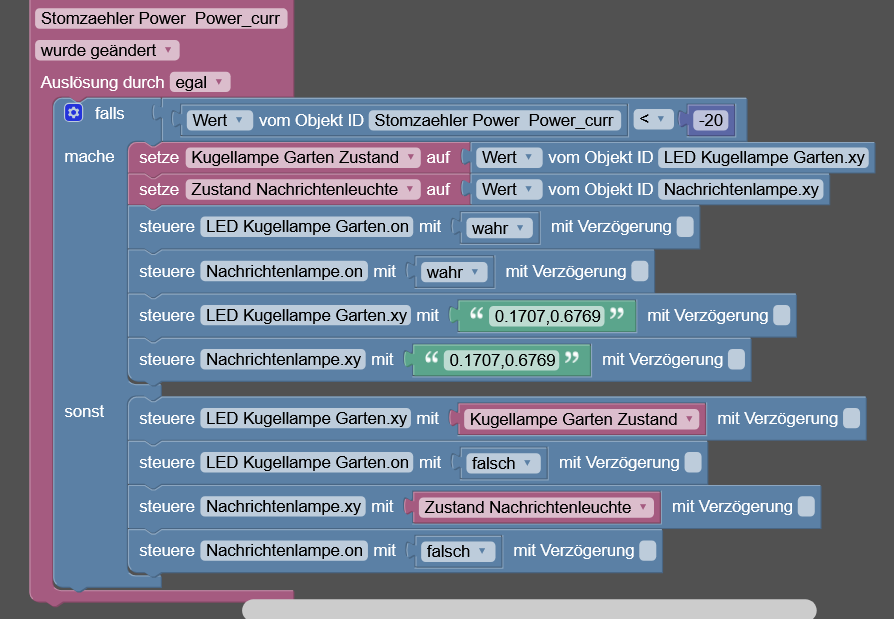Click the 'Auslösung durch' label
Image resolution: width=894 pixels, height=619 pixels.
(103, 83)
